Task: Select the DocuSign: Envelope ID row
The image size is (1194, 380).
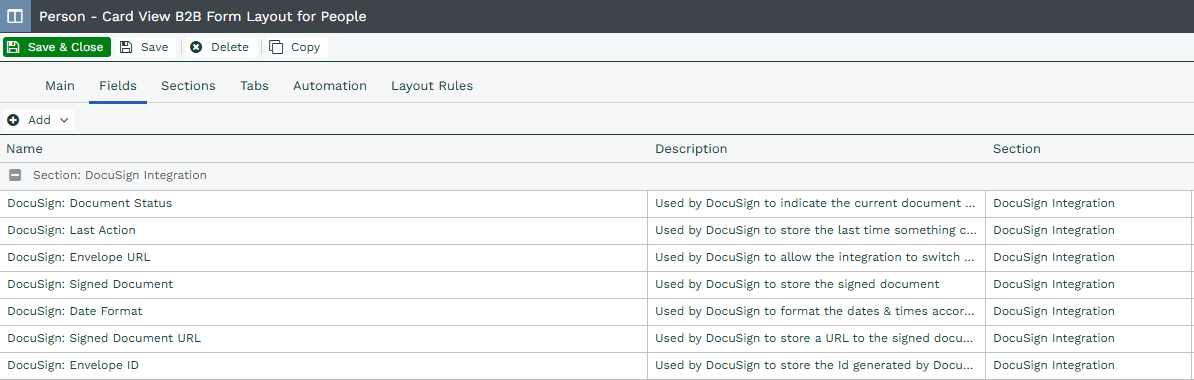Action: (597, 366)
